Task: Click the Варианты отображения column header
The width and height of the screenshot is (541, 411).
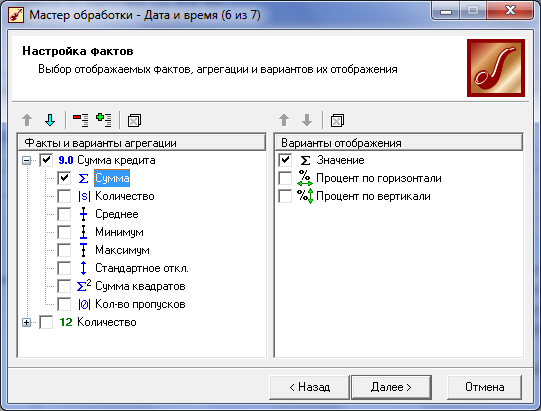Action: click(x=399, y=143)
